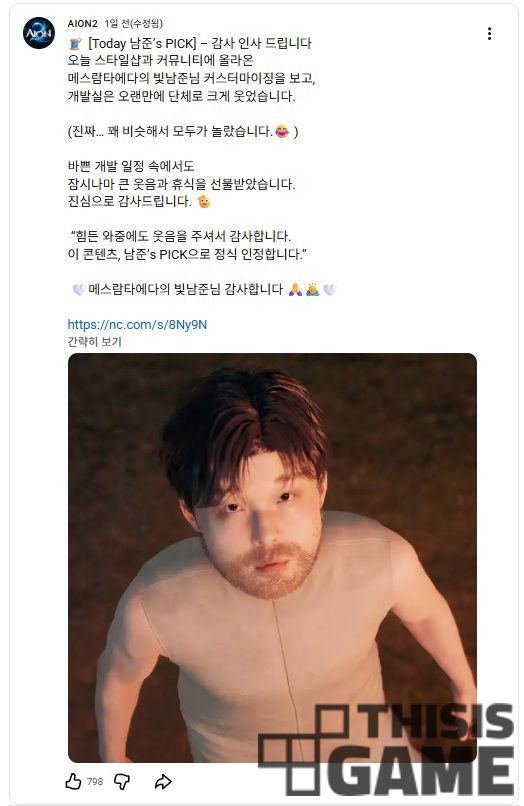Follow the nc.com/s/8Ny9N link
The height and width of the screenshot is (806, 524).
(x=137, y=324)
